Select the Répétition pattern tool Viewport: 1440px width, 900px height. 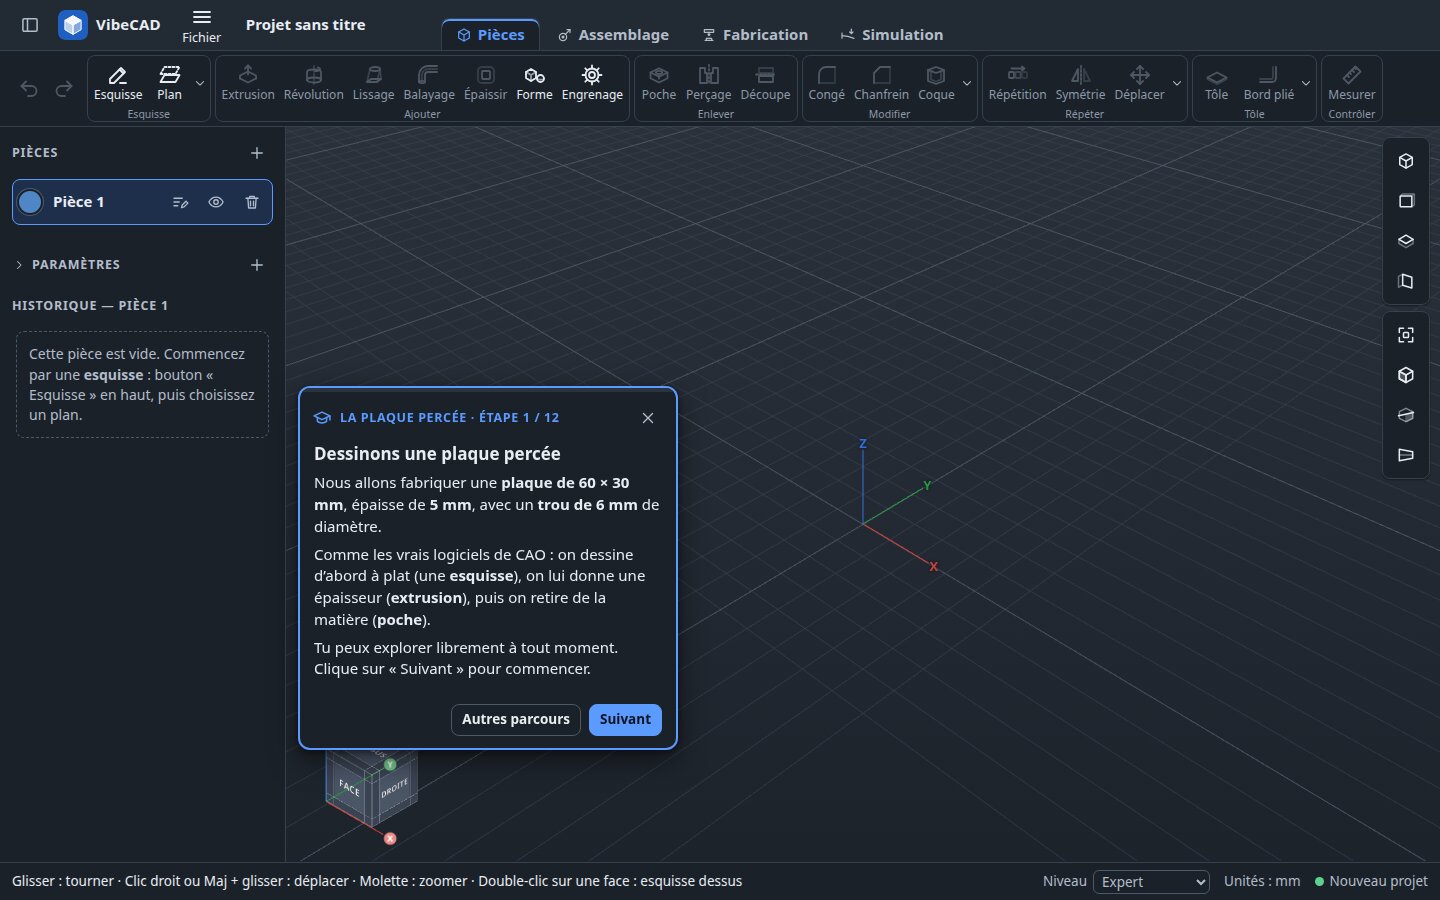point(1018,83)
